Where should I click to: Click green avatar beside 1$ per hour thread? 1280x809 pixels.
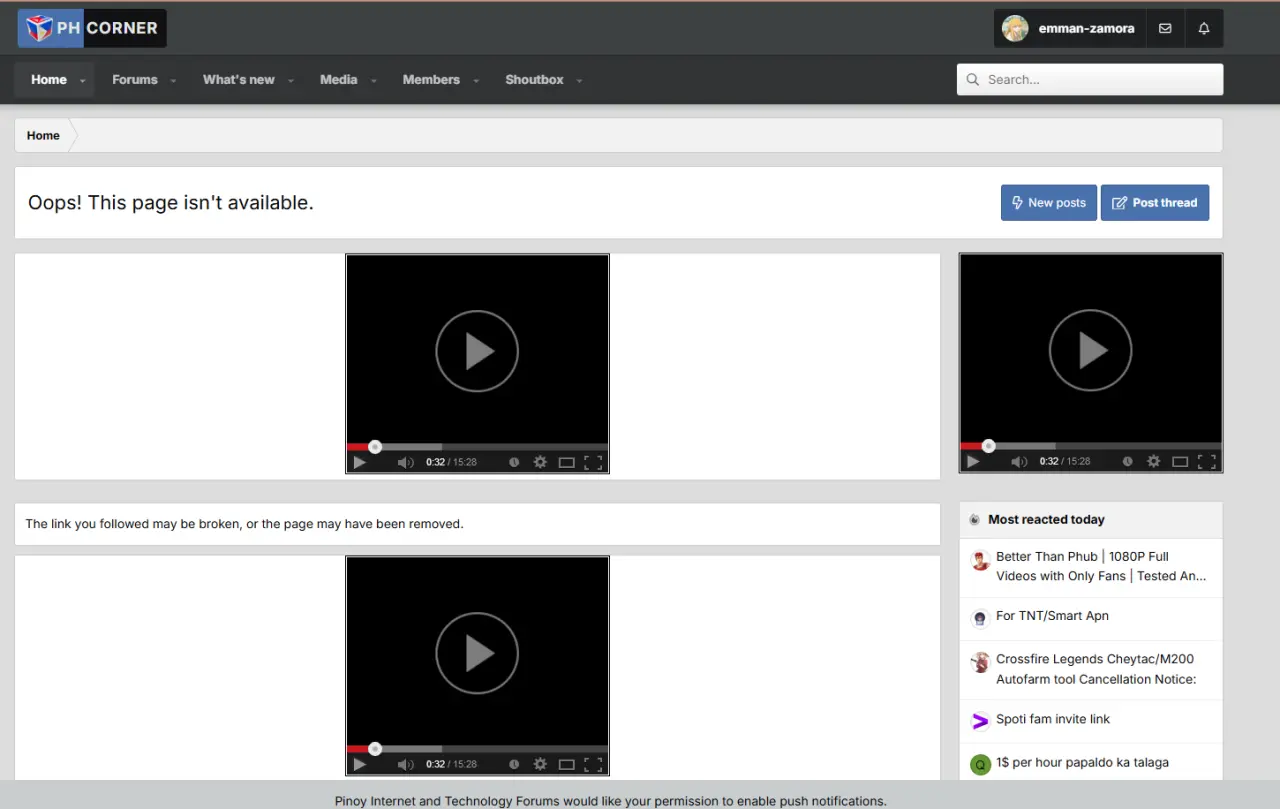(980, 765)
